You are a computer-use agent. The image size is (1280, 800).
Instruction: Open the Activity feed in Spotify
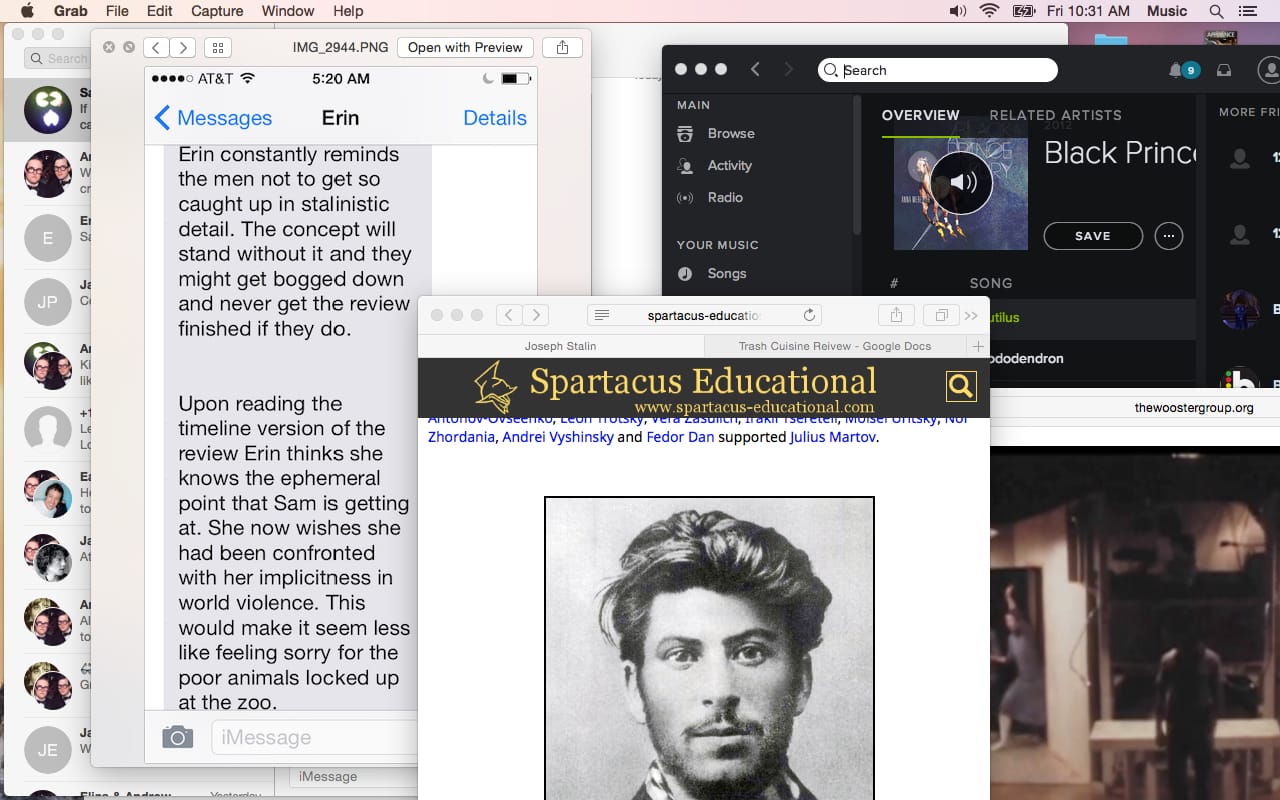[727, 165]
